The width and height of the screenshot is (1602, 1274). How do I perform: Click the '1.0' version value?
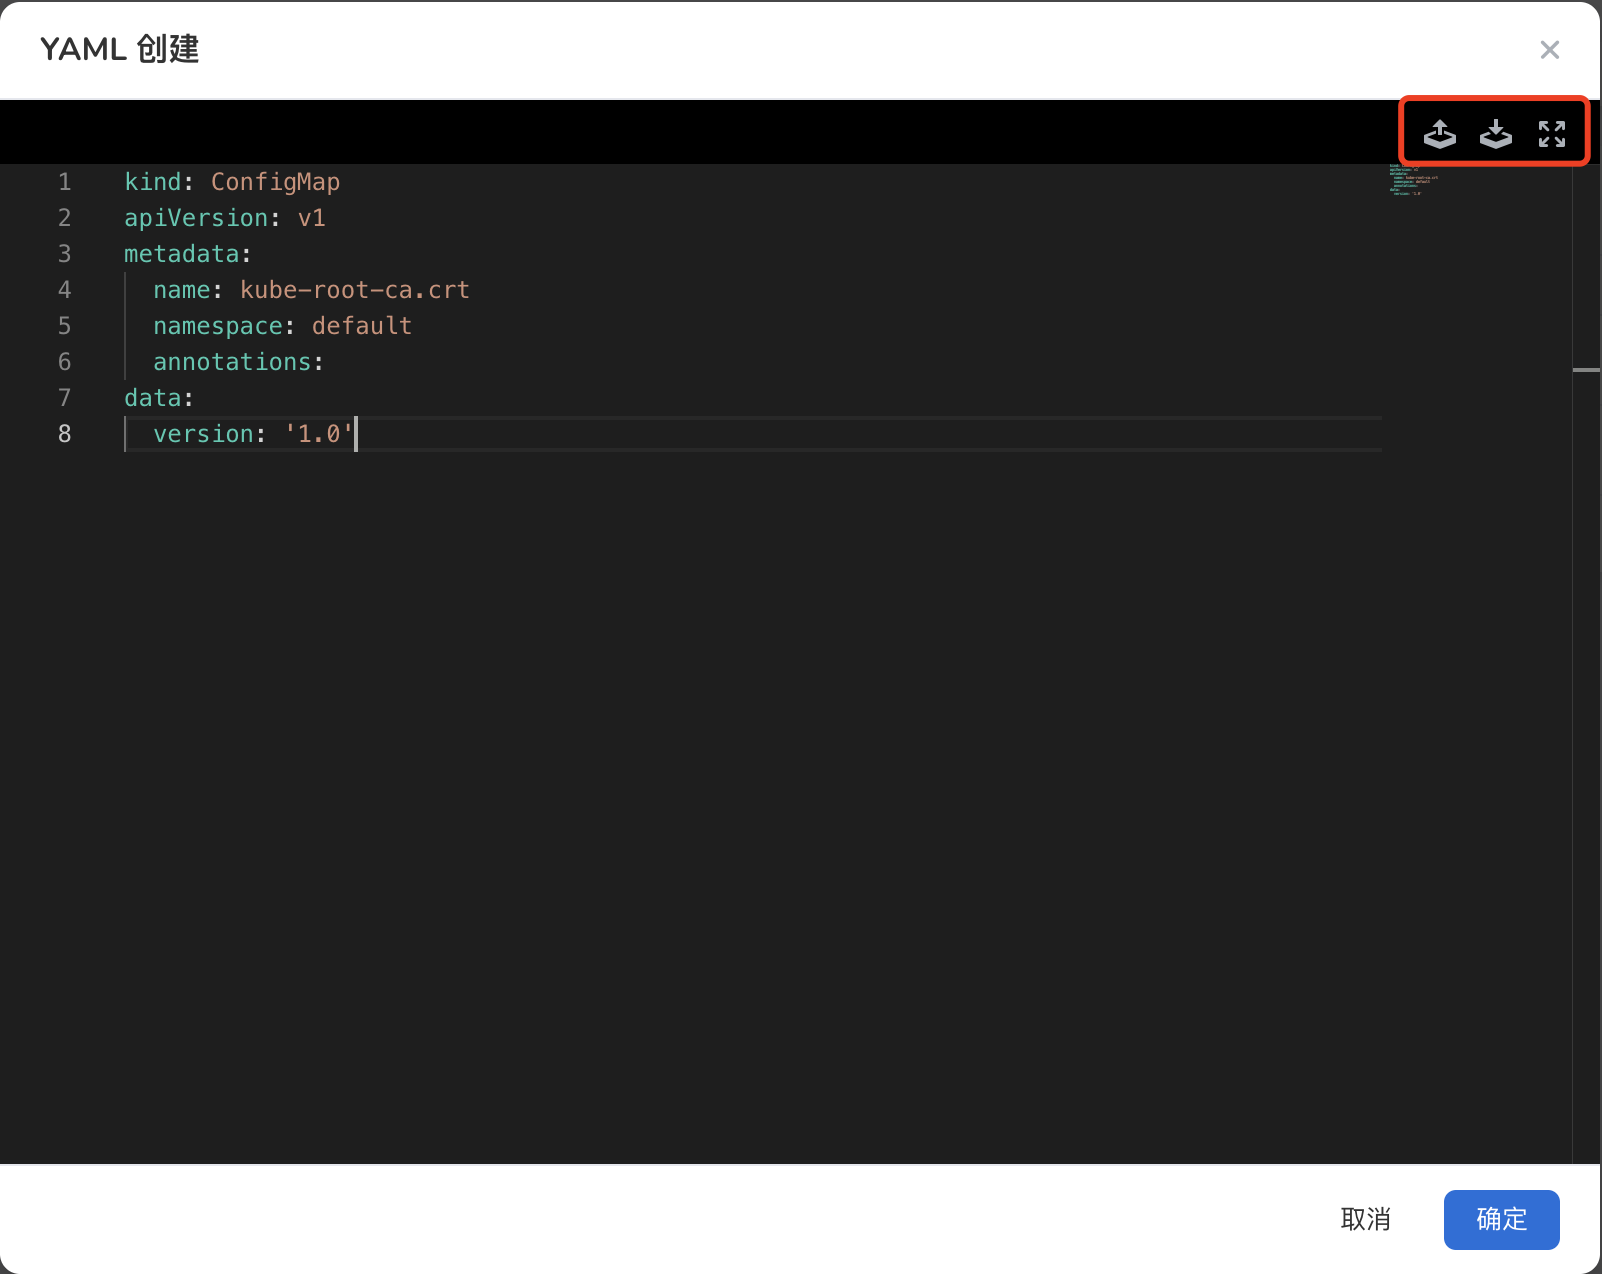point(319,434)
